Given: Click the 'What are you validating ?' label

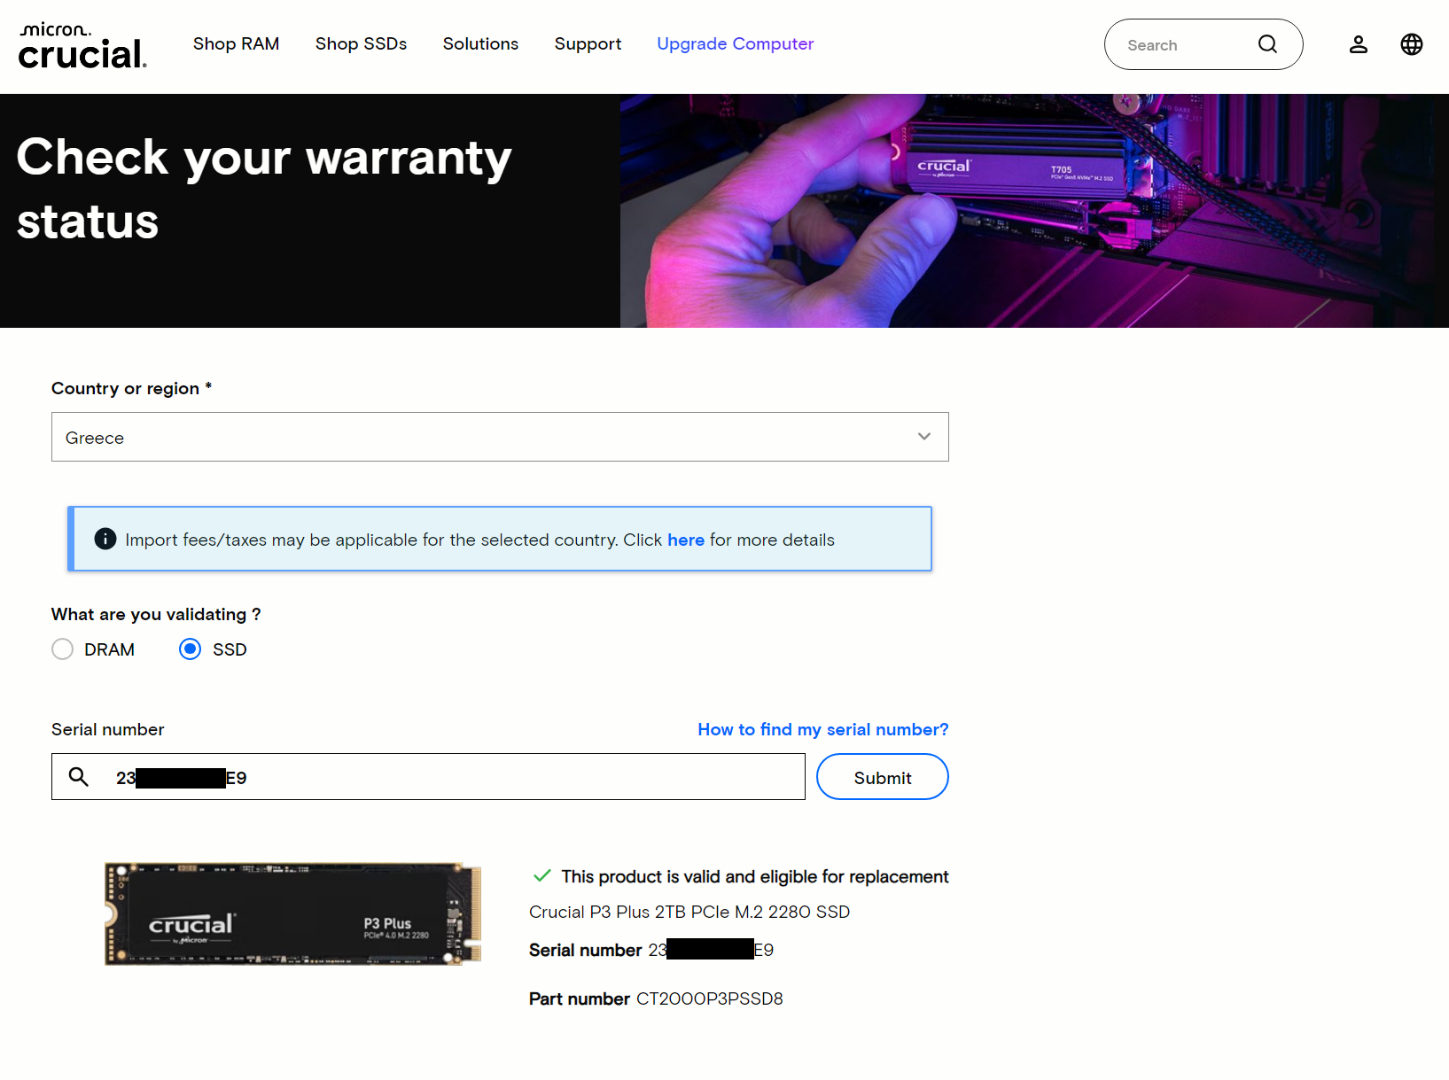Looking at the screenshot, I should [156, 614].
